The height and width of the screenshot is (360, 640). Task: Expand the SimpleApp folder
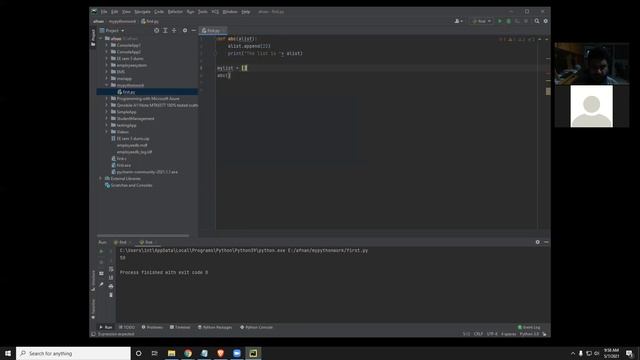107,112
